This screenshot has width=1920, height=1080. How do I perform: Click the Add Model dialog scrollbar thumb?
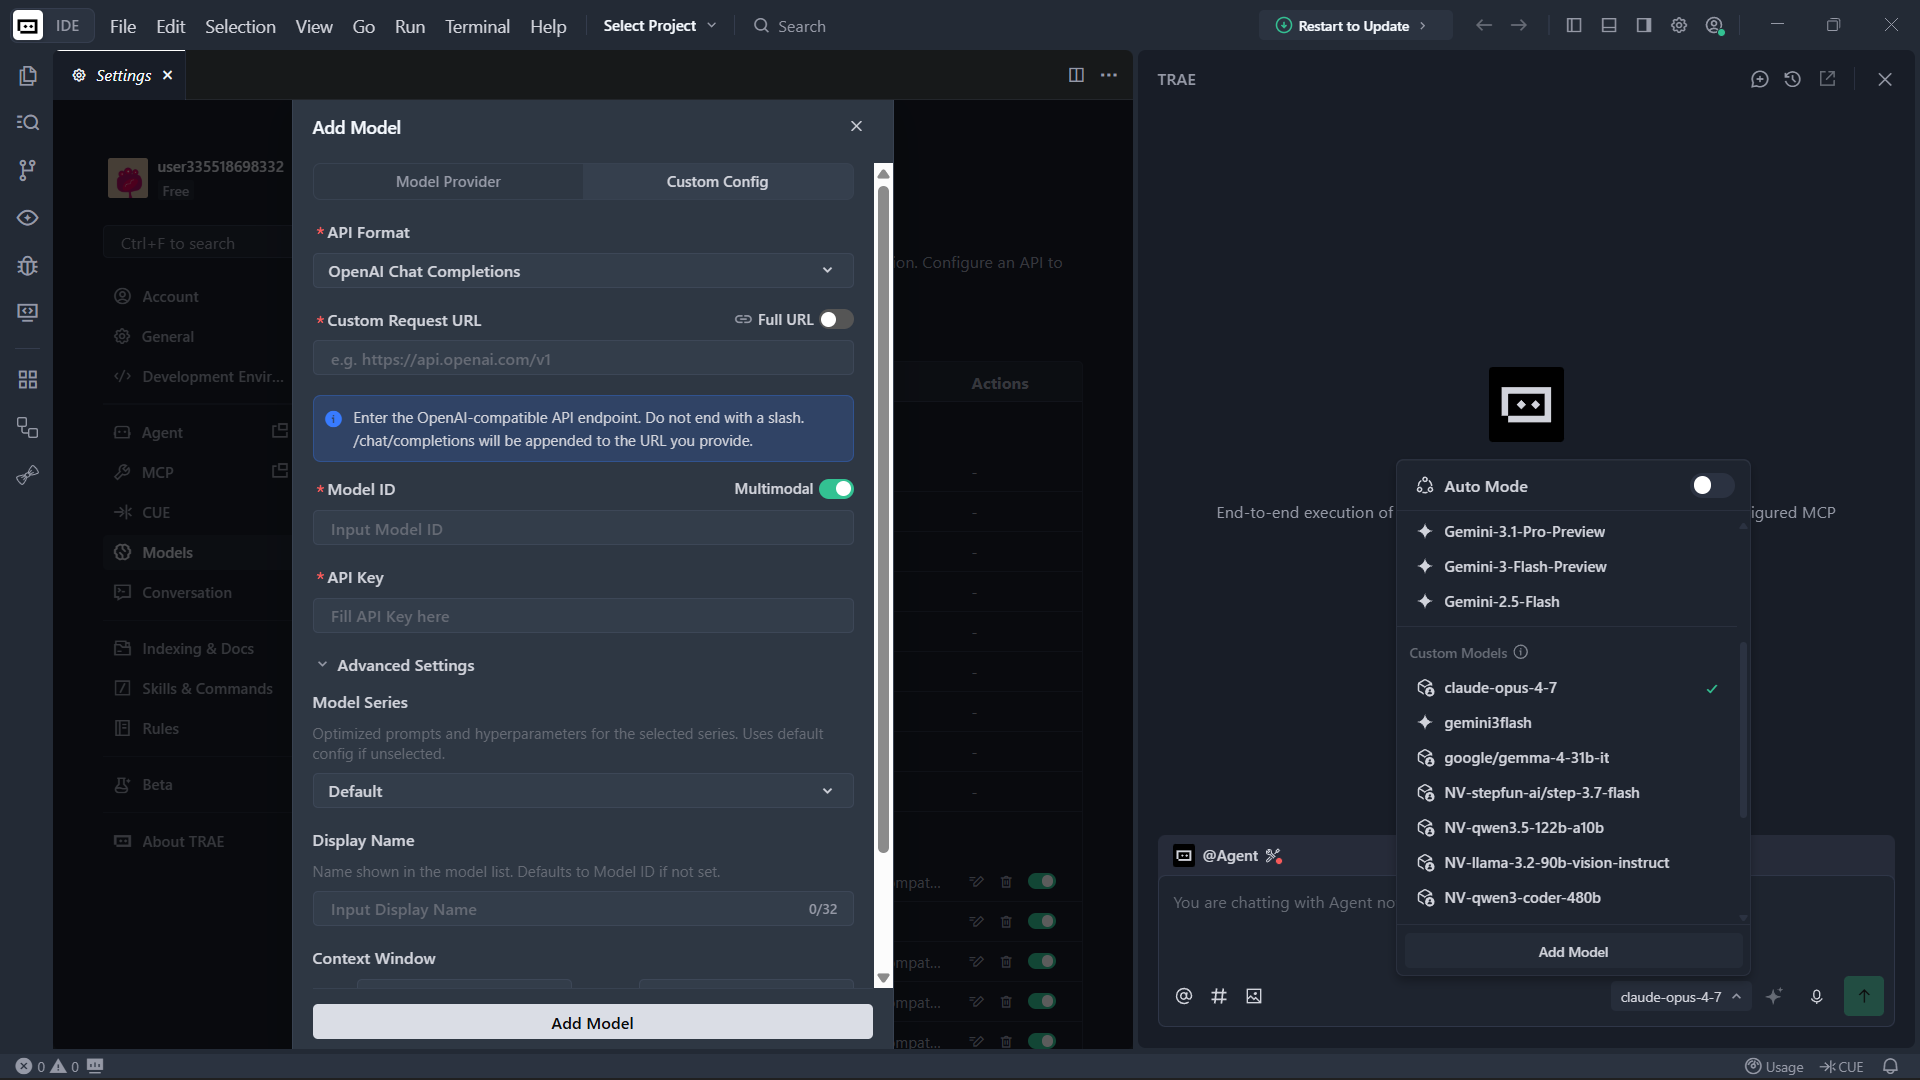point(883,520)
